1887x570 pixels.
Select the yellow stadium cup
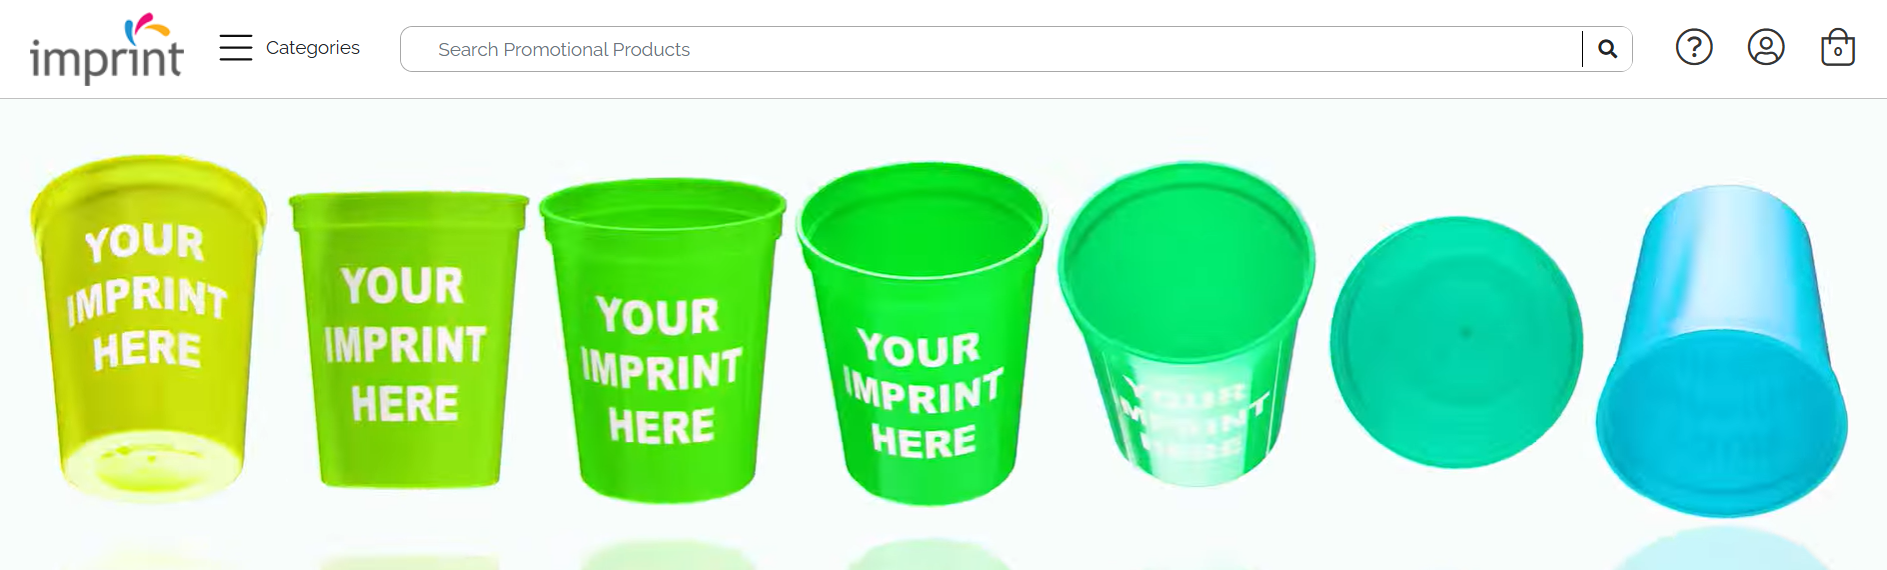click(148, 328)
